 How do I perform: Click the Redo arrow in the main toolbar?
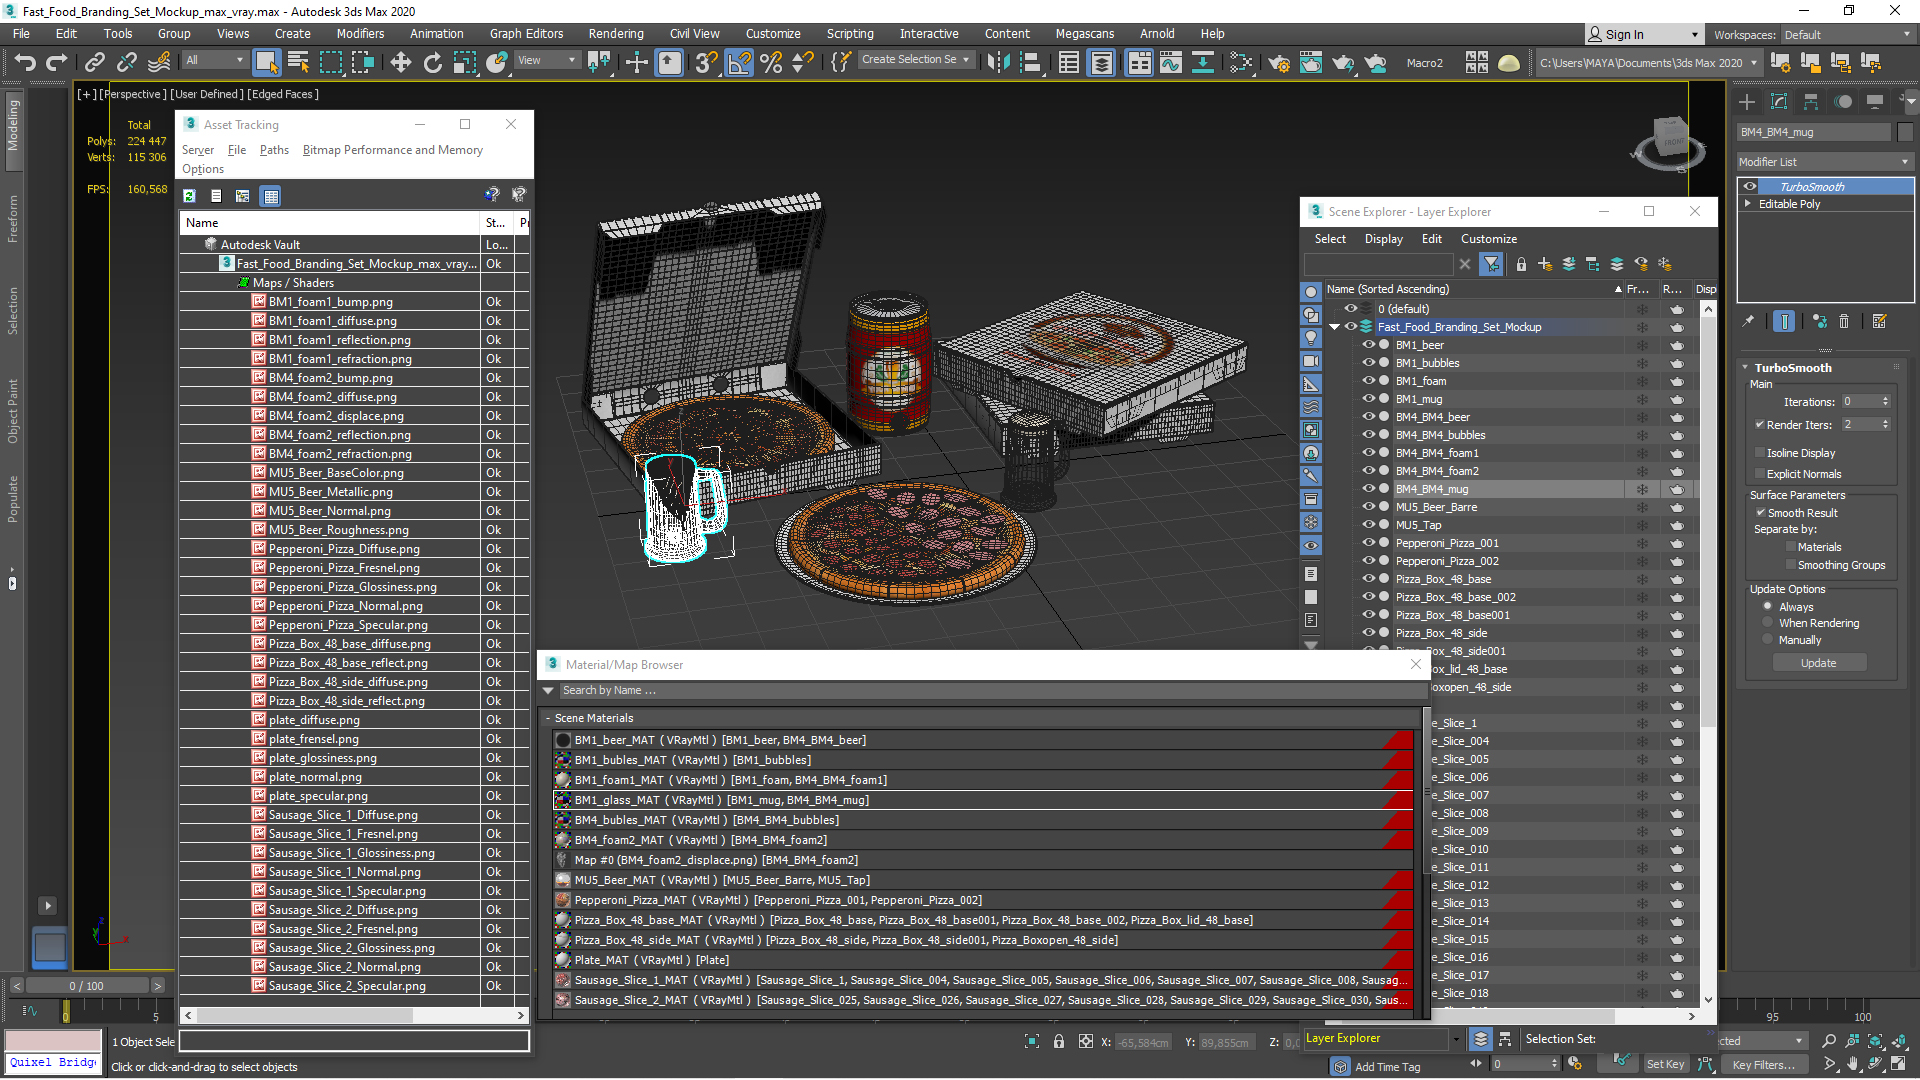(57, 63)
